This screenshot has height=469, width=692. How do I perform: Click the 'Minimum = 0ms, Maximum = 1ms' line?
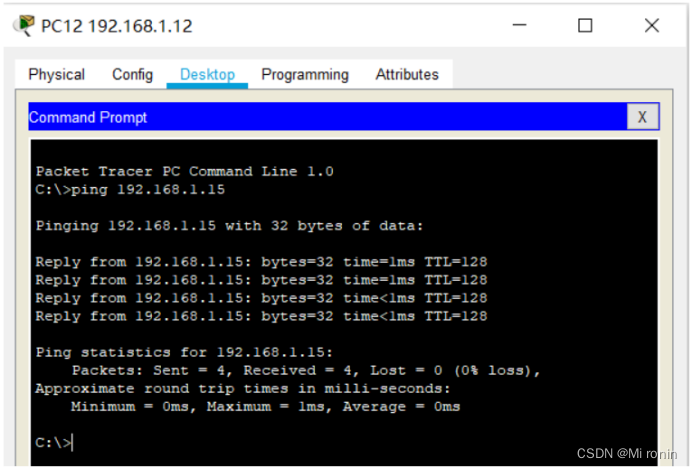[265, 406]
